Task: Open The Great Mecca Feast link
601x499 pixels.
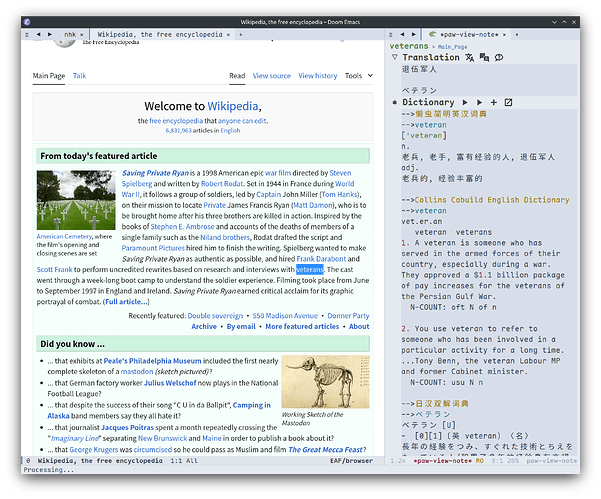Action: click(x=325, y=450)
